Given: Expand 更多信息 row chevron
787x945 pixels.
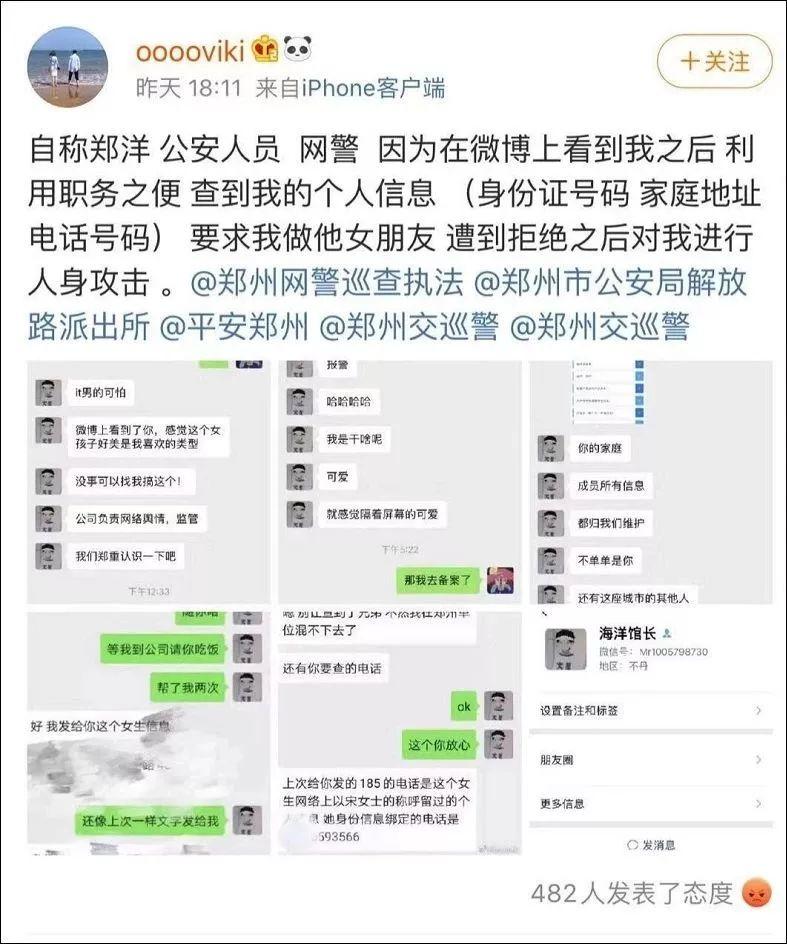Looking at the screenshot, I should click(758, 803).
